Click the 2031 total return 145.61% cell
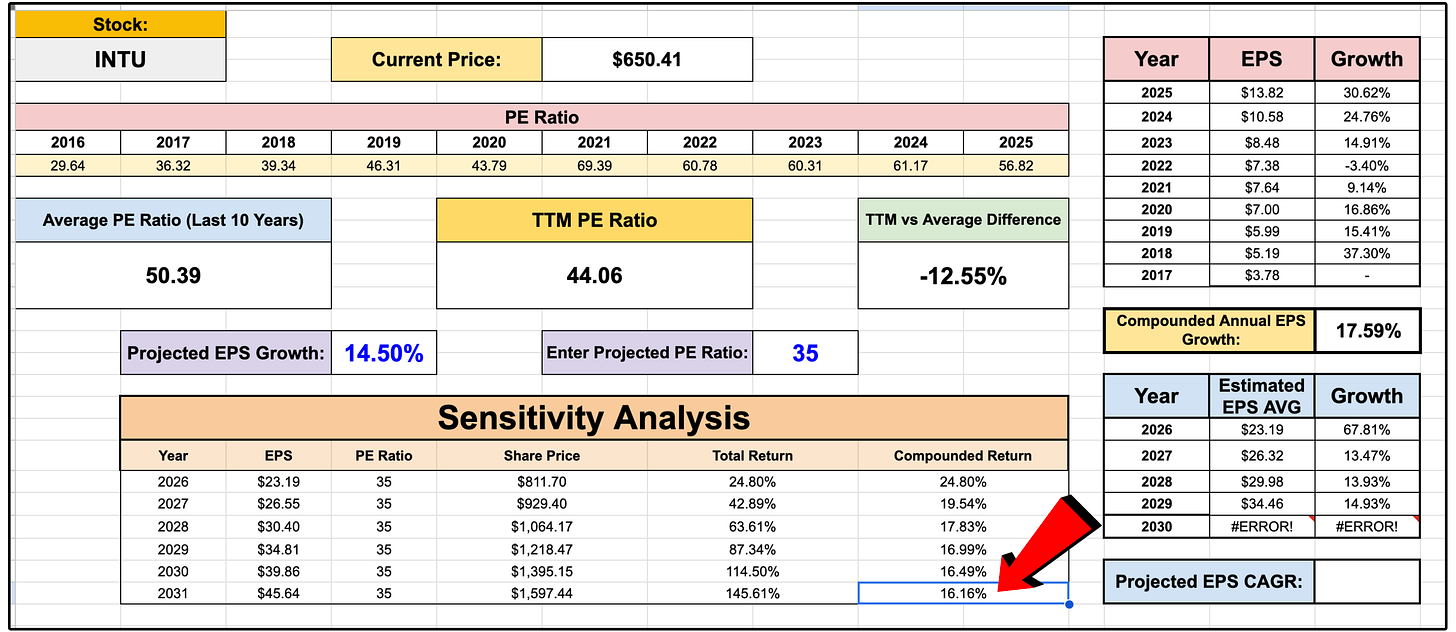 click(x=753, y=593)
